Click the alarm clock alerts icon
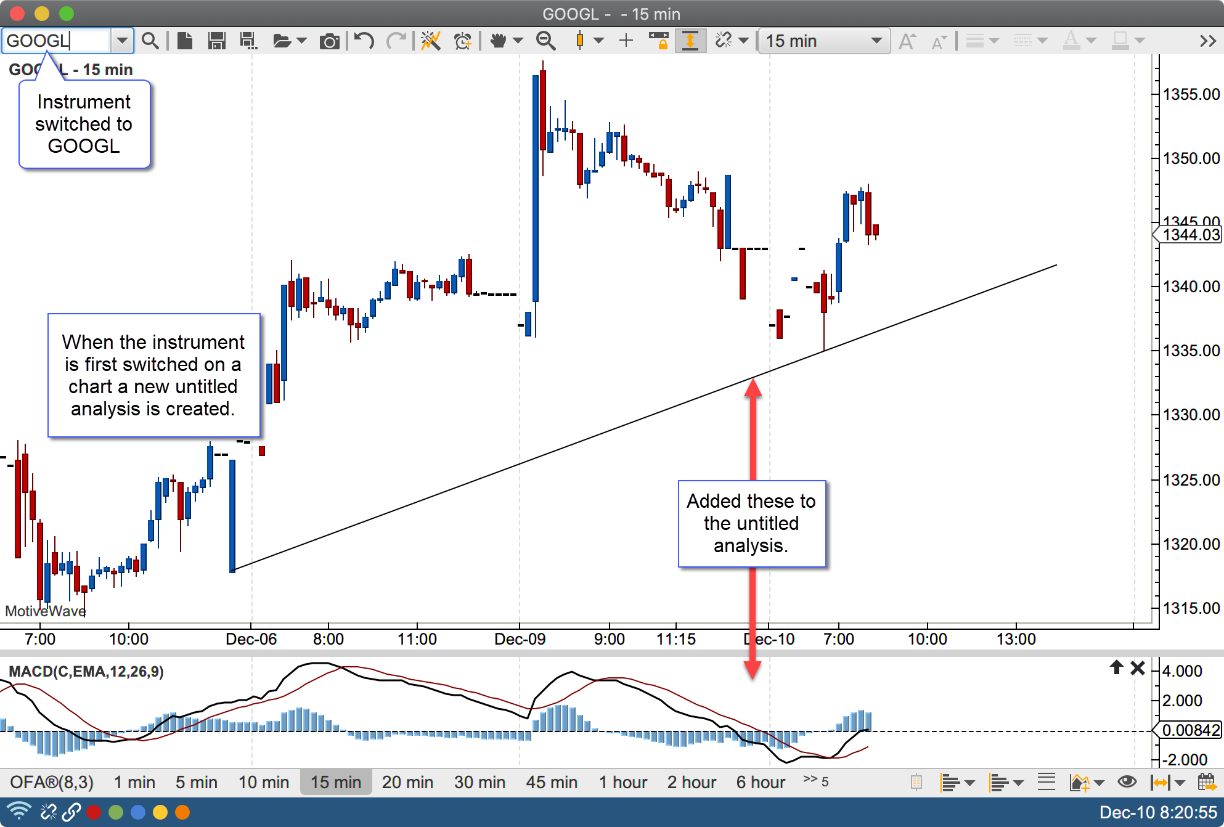Viewport: 1224px width, 827px height. [462, 41]
